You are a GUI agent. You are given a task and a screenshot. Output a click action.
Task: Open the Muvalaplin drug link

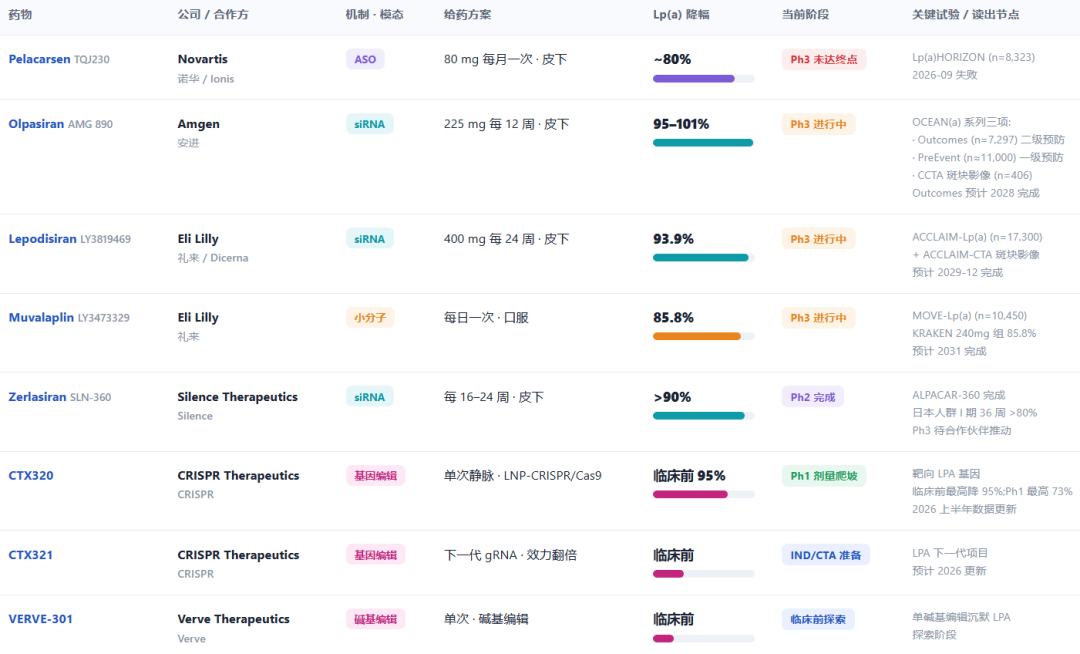point(41,317)
